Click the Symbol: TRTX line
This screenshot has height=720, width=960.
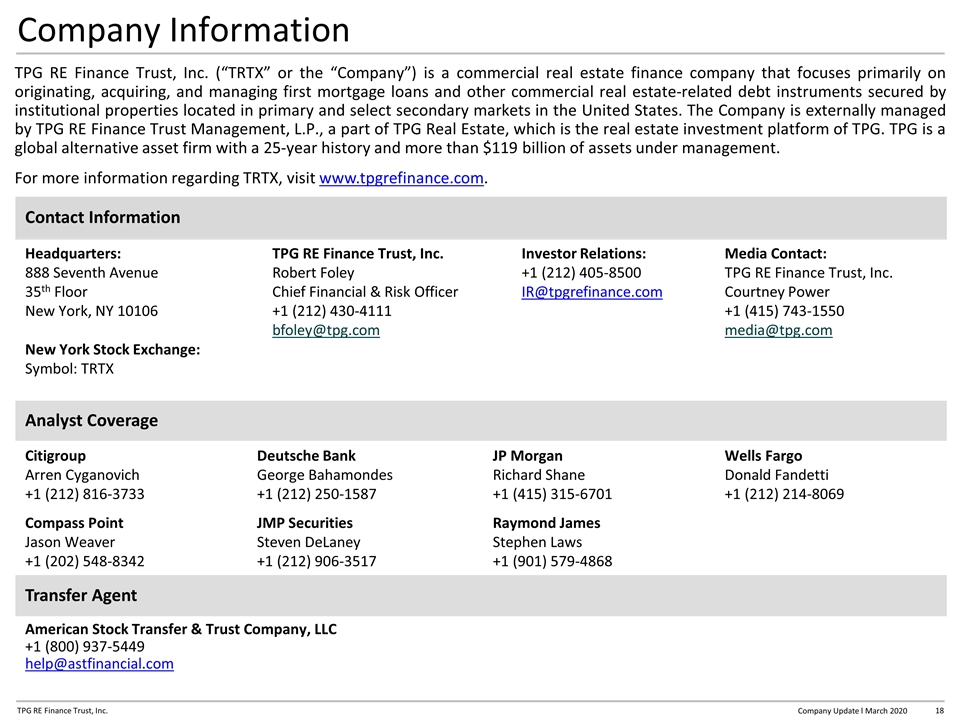(69, 369)
